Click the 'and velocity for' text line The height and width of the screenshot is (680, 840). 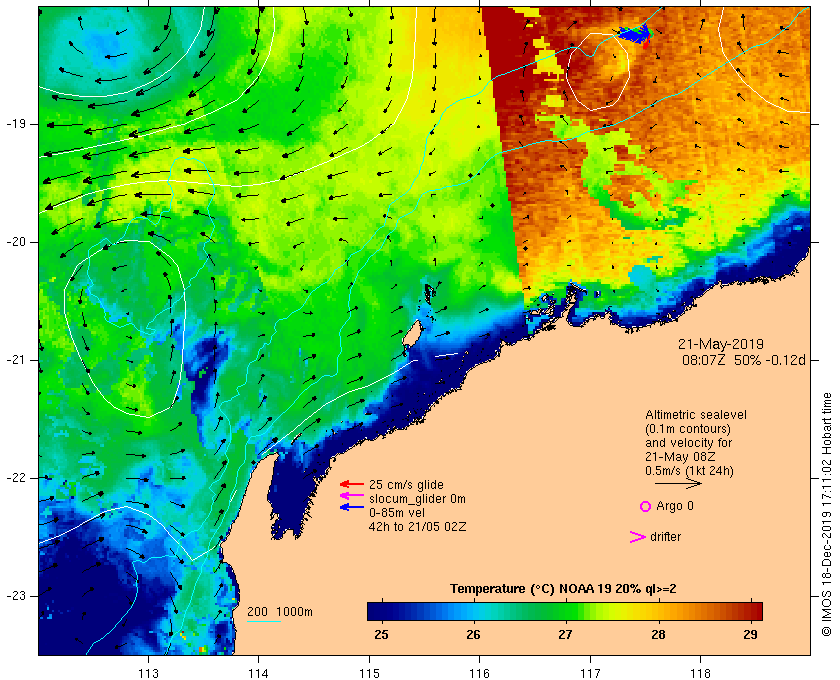[x=688, y=443]
